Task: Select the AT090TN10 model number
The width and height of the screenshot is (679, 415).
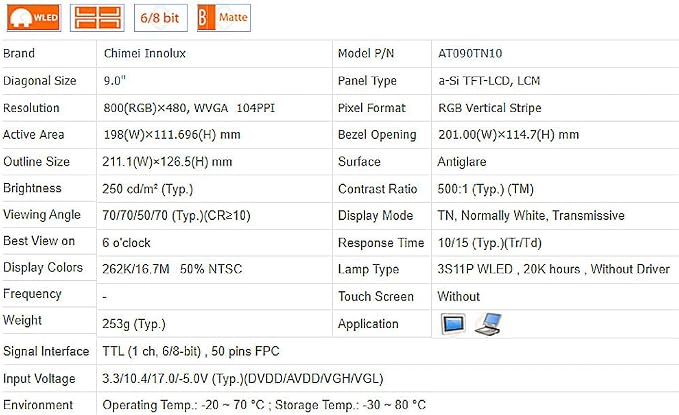Action: click(470, 53)
